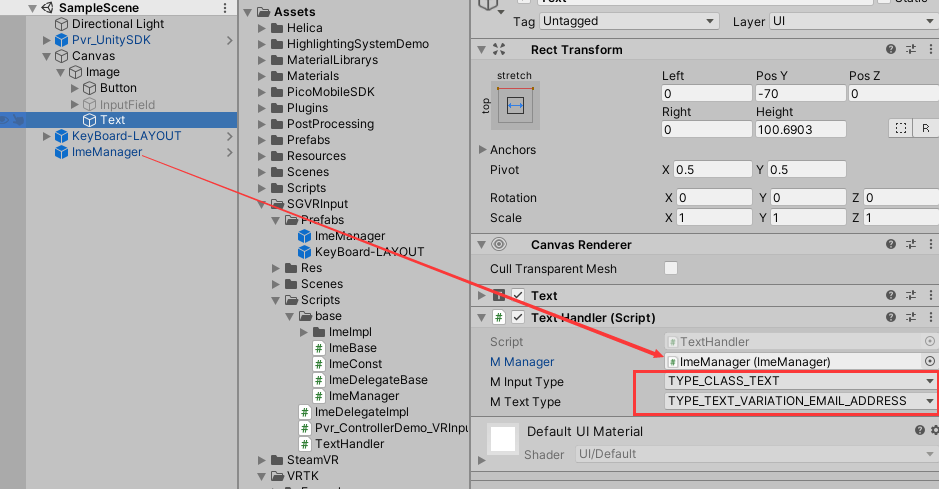Viewport: 939px width, 489px height.
Task: Expand Default UI Material foldout arrow
Action: click(481, 460)
